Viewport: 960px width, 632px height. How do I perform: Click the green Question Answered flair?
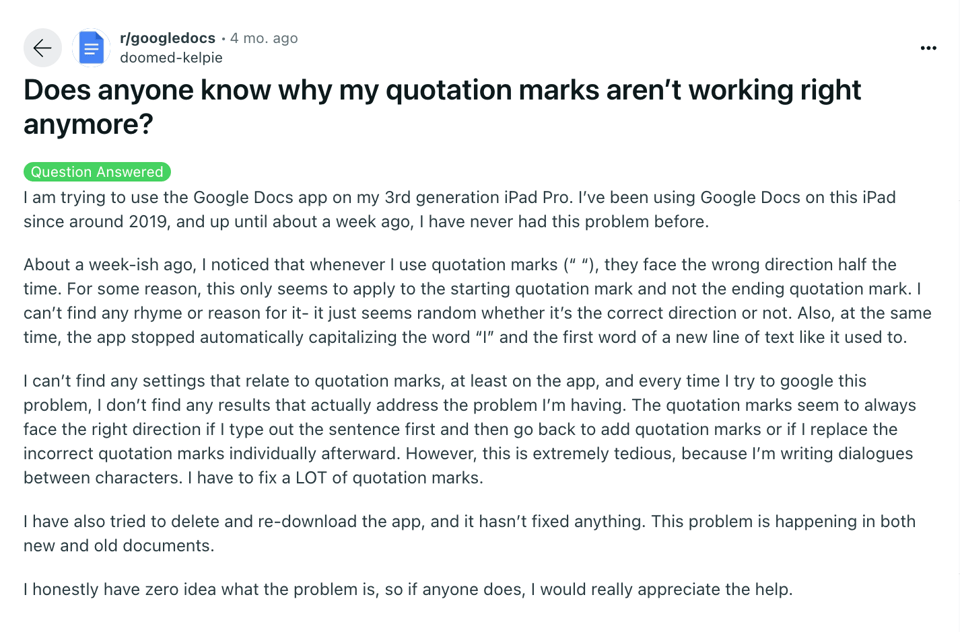click(x=97, y=172)
